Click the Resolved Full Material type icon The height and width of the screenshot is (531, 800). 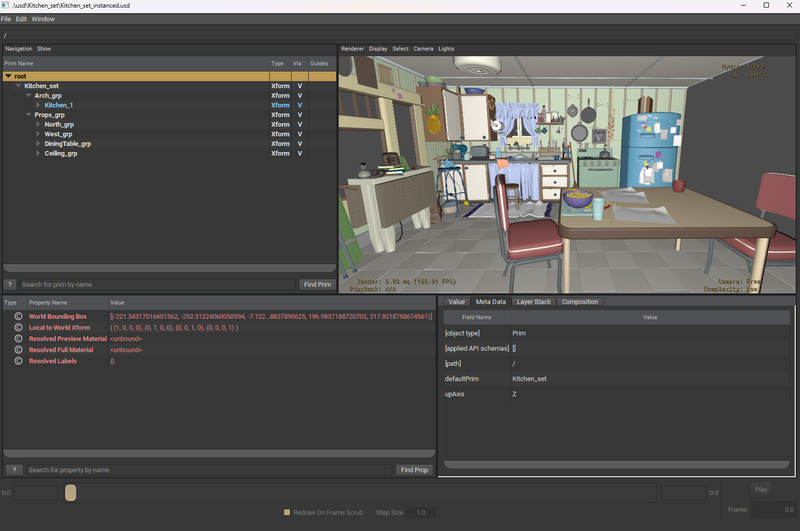[x=19, y=350]
